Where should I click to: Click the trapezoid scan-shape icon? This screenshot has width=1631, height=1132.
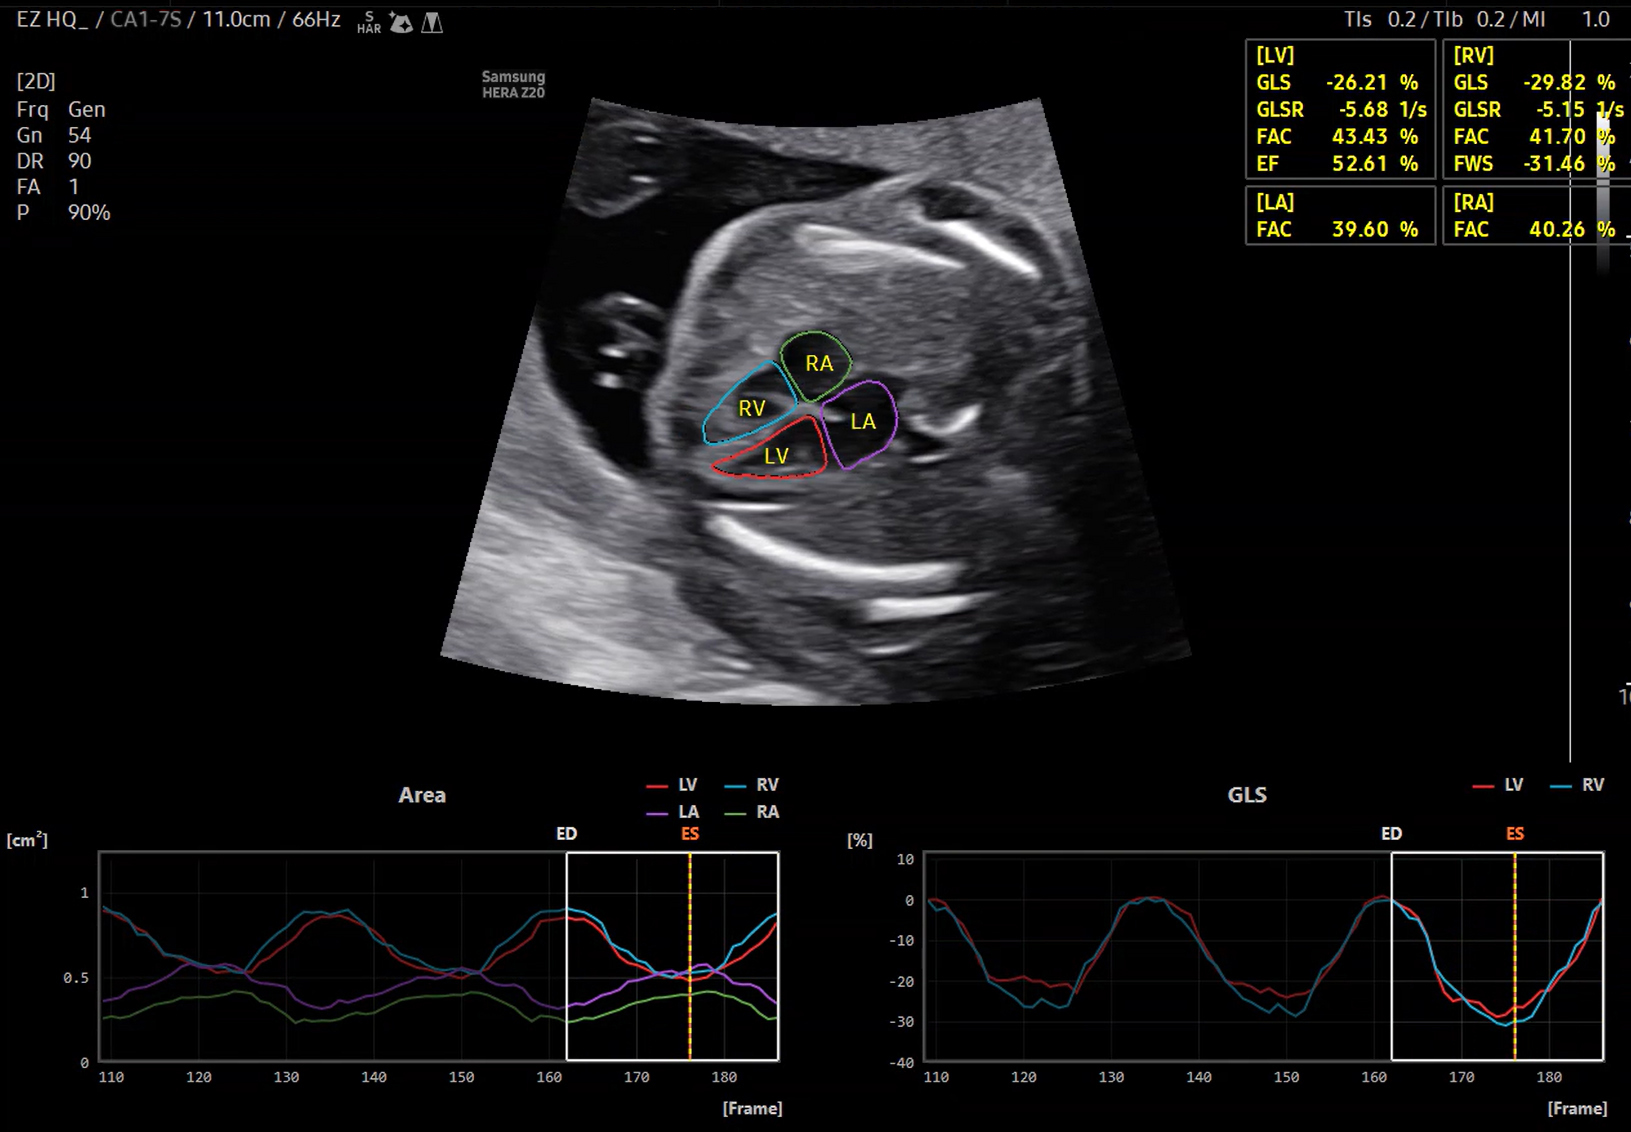click(x=432, y=23)
